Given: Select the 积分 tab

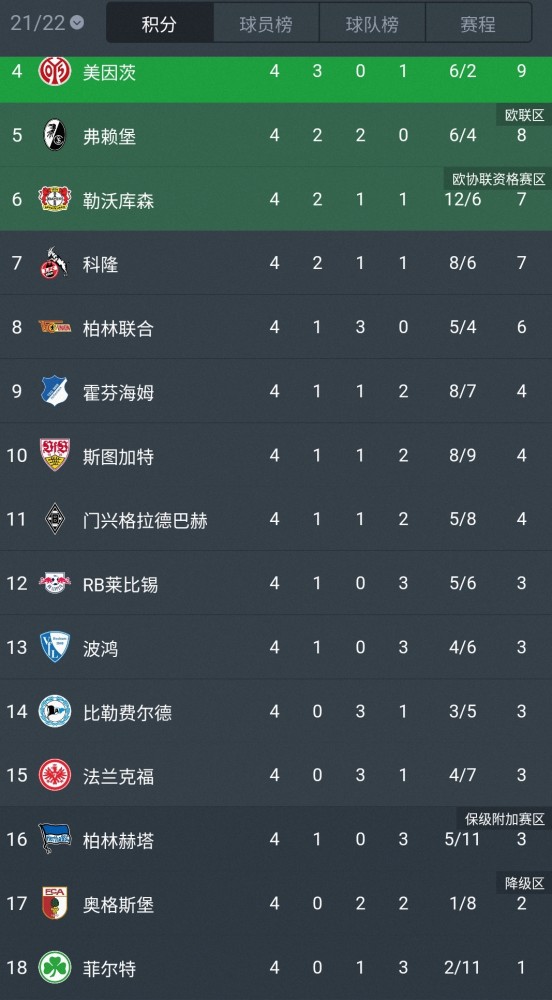Looking at the screenshot, I should (159, 24).
